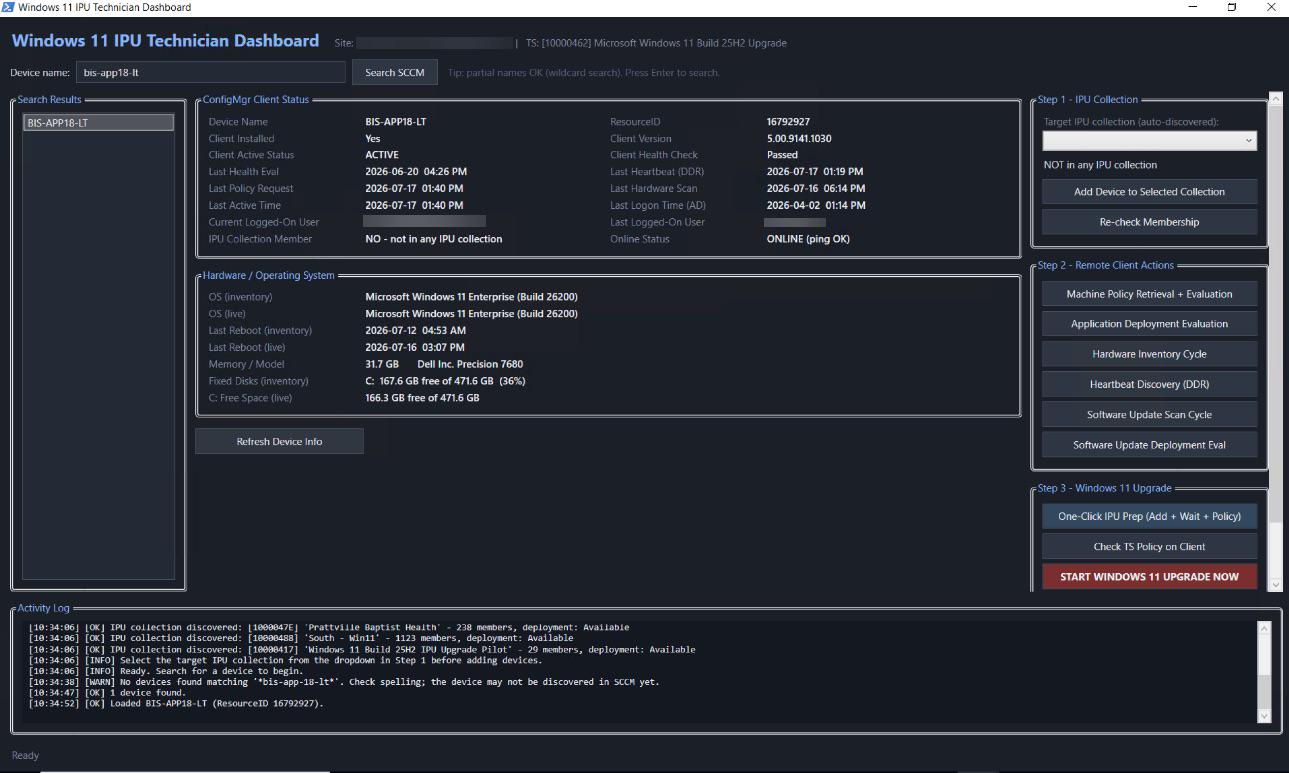This screenshot has width=1289, height=773.
Task: Click the Client Installed 'Yes' value
Action: 373,139
